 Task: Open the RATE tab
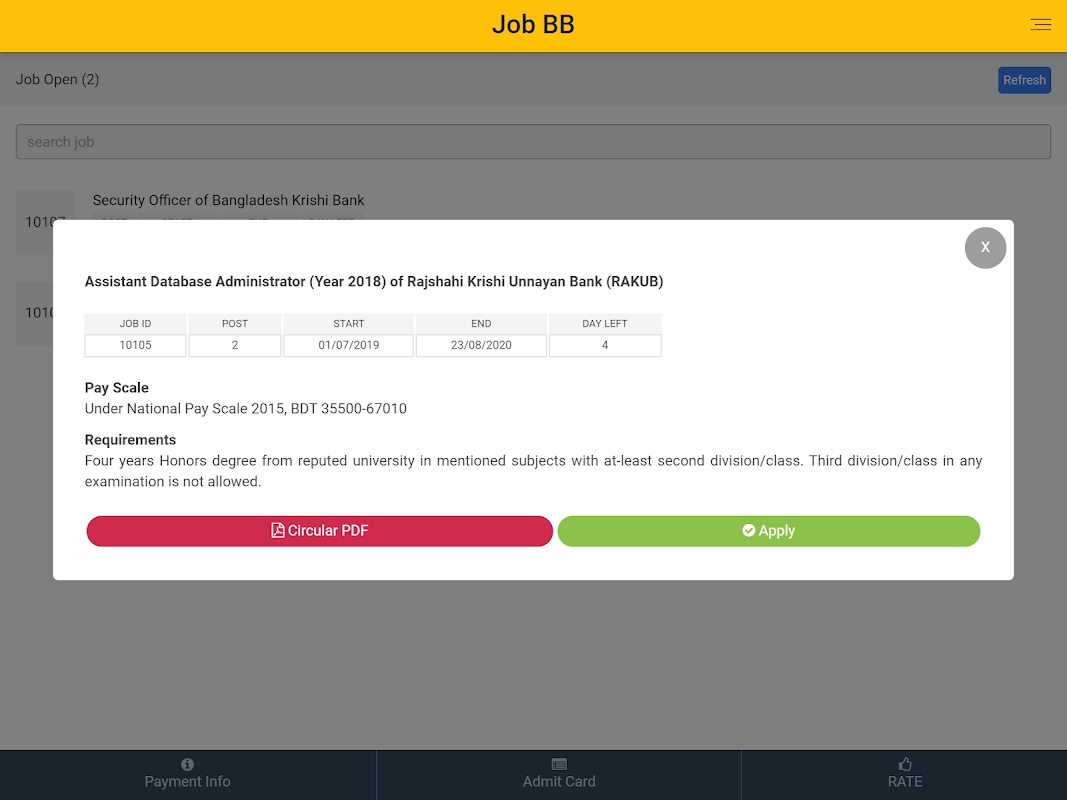click(904, 774)
